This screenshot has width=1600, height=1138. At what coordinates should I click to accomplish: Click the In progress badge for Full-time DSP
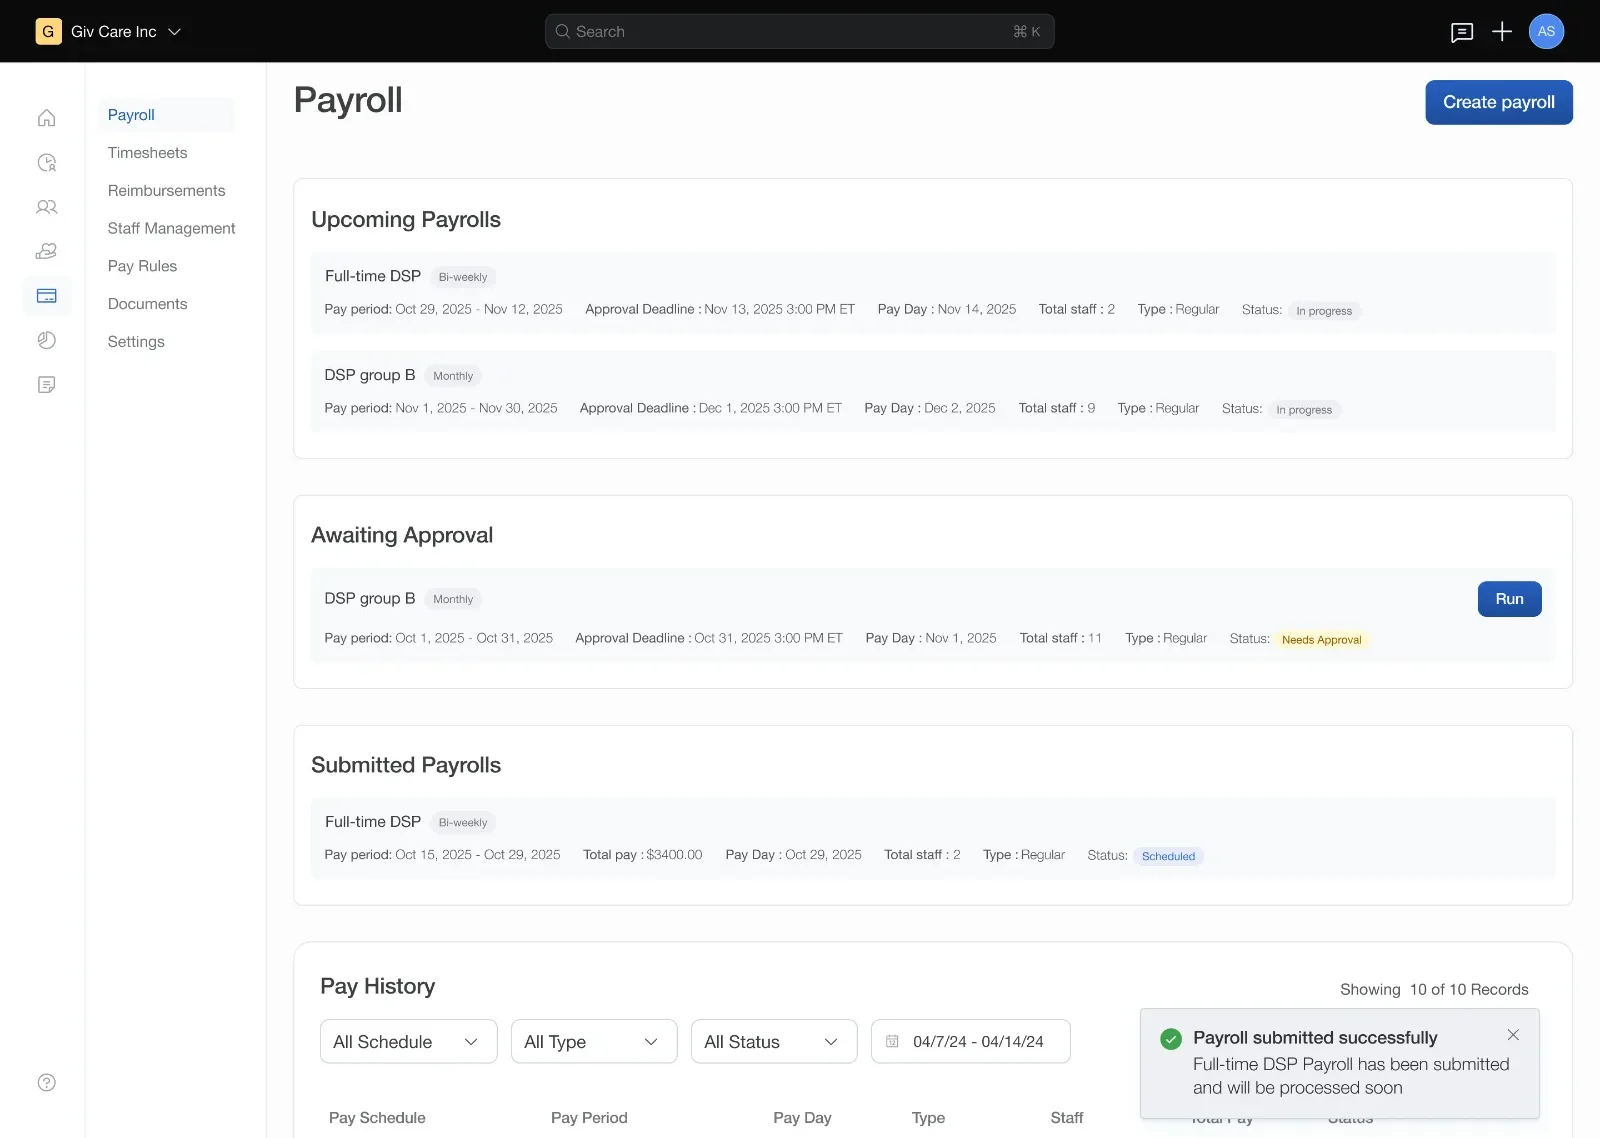tap(1324, 311)
